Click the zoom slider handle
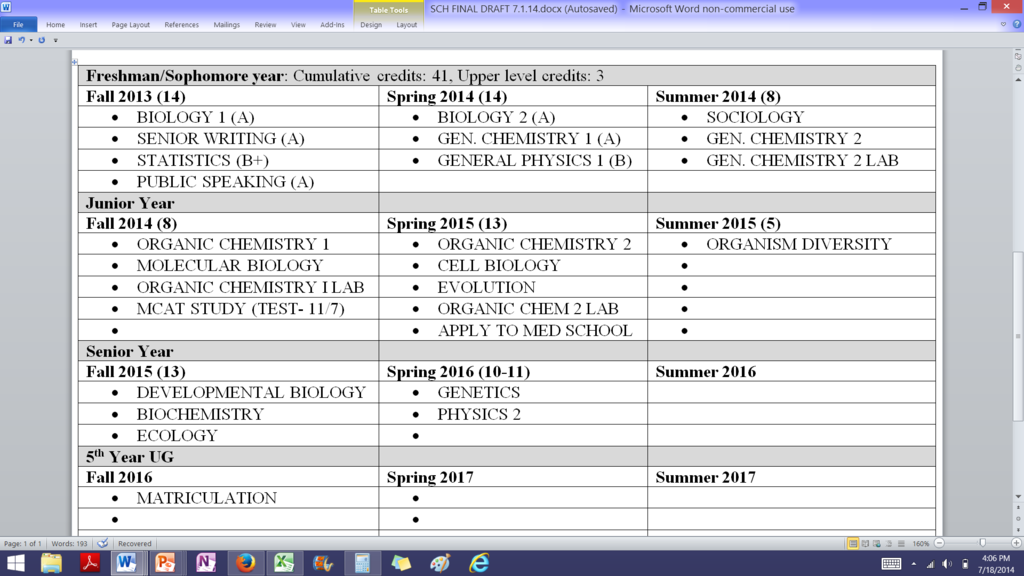Screen dimensions: 1024x576 click(x=982, y=544)
